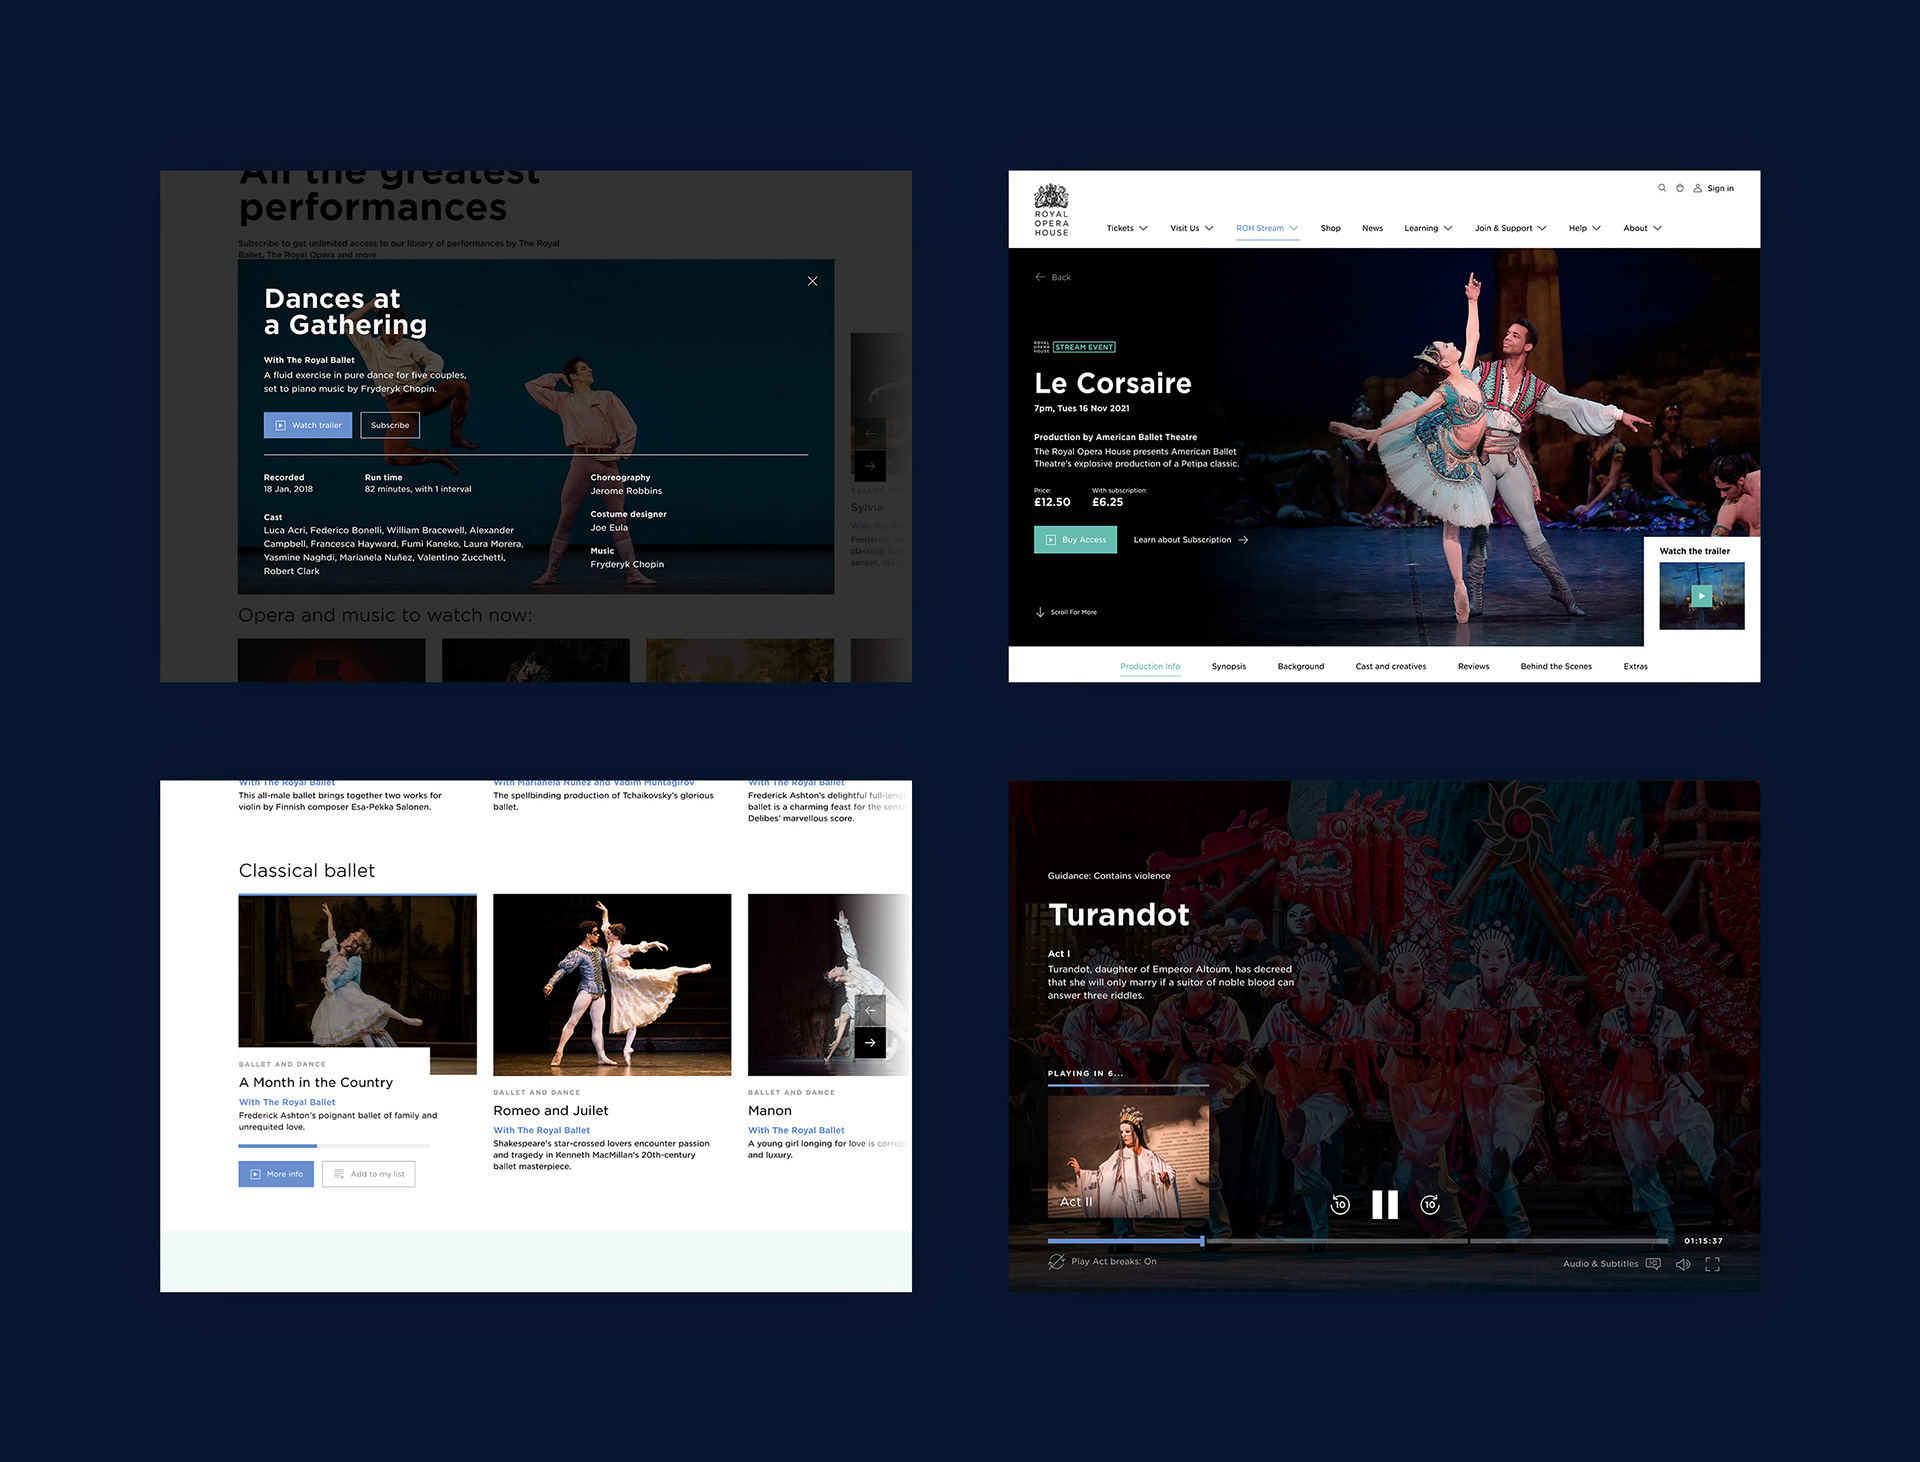
Task: Go Back from the Le Corsaire page
Action: point(1053,277)
